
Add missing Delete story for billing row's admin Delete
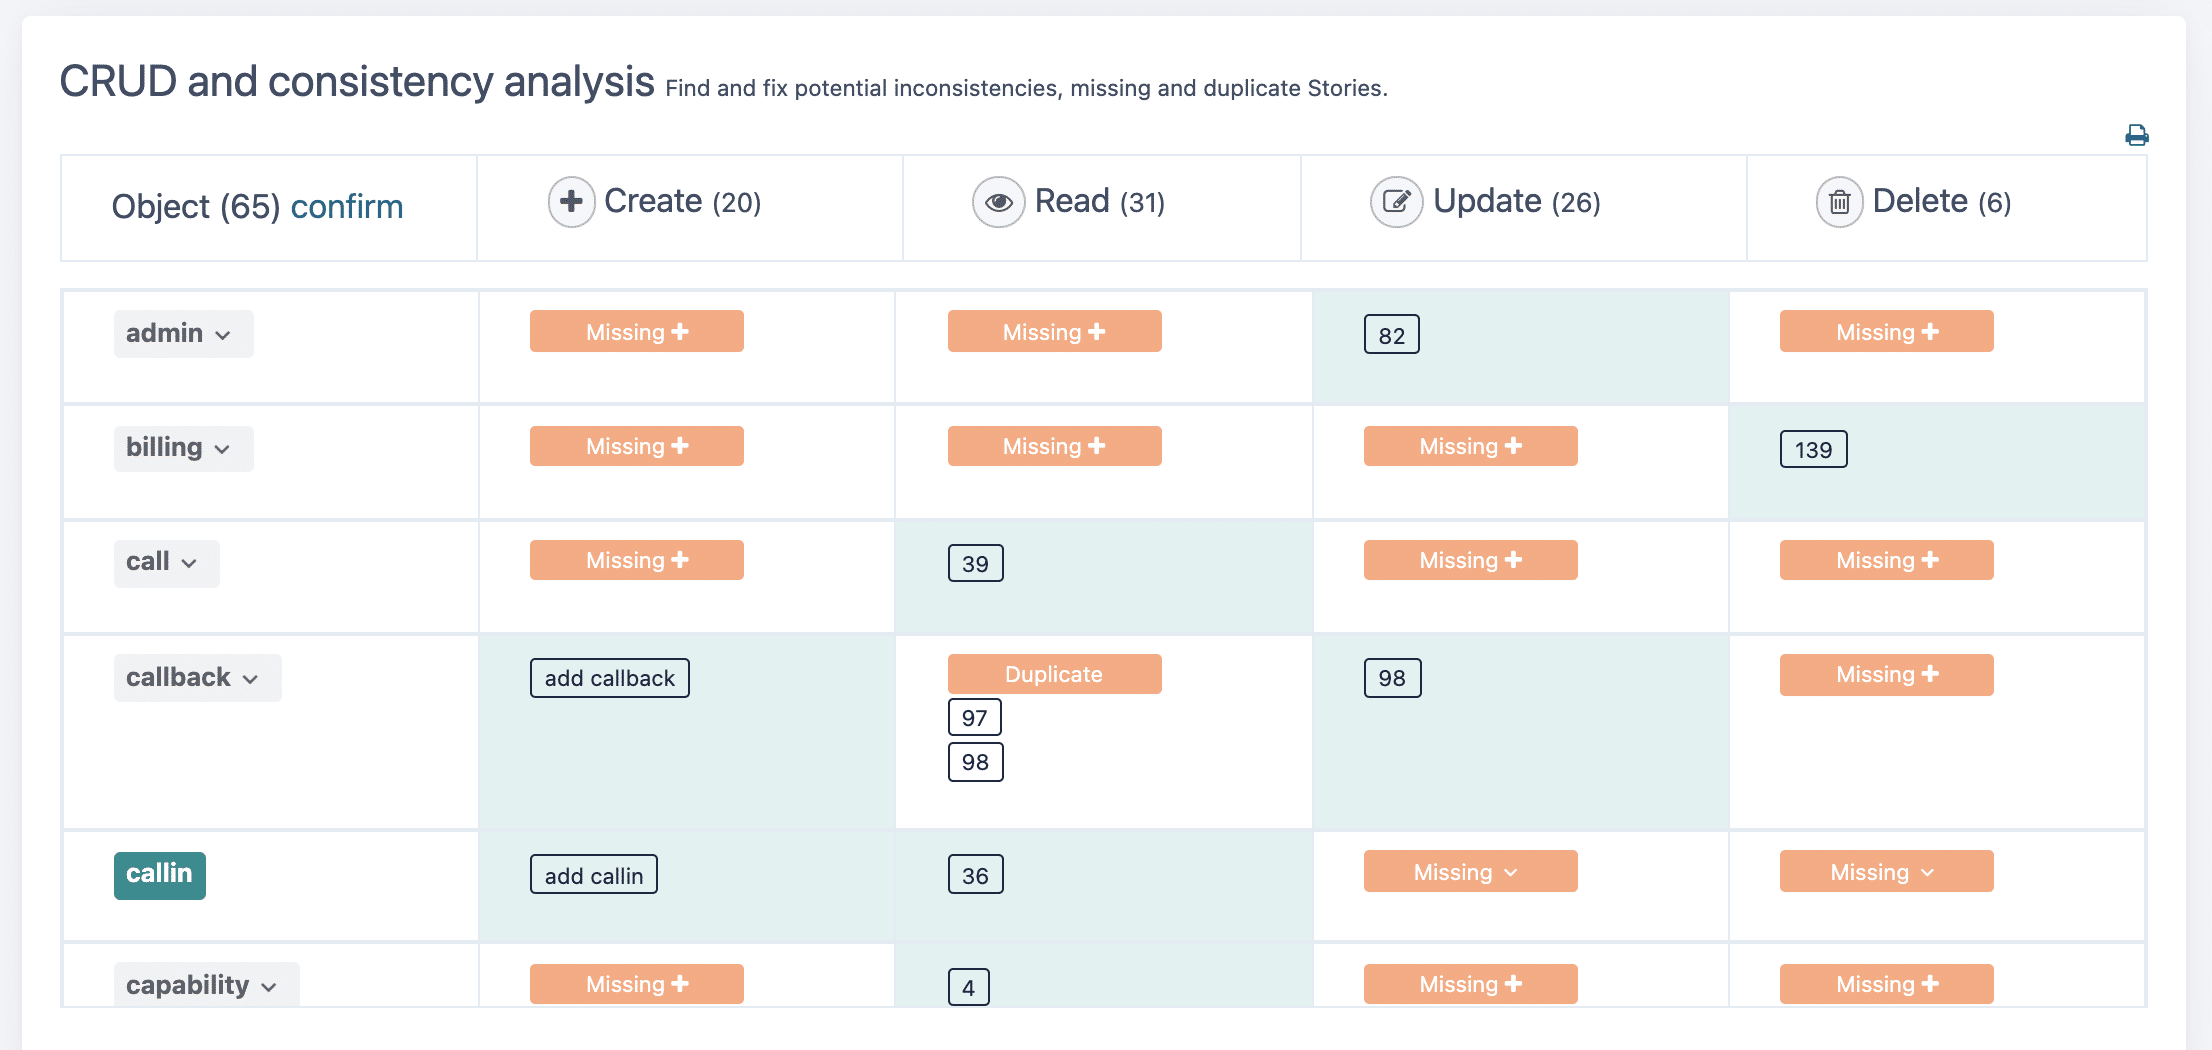1886,332
